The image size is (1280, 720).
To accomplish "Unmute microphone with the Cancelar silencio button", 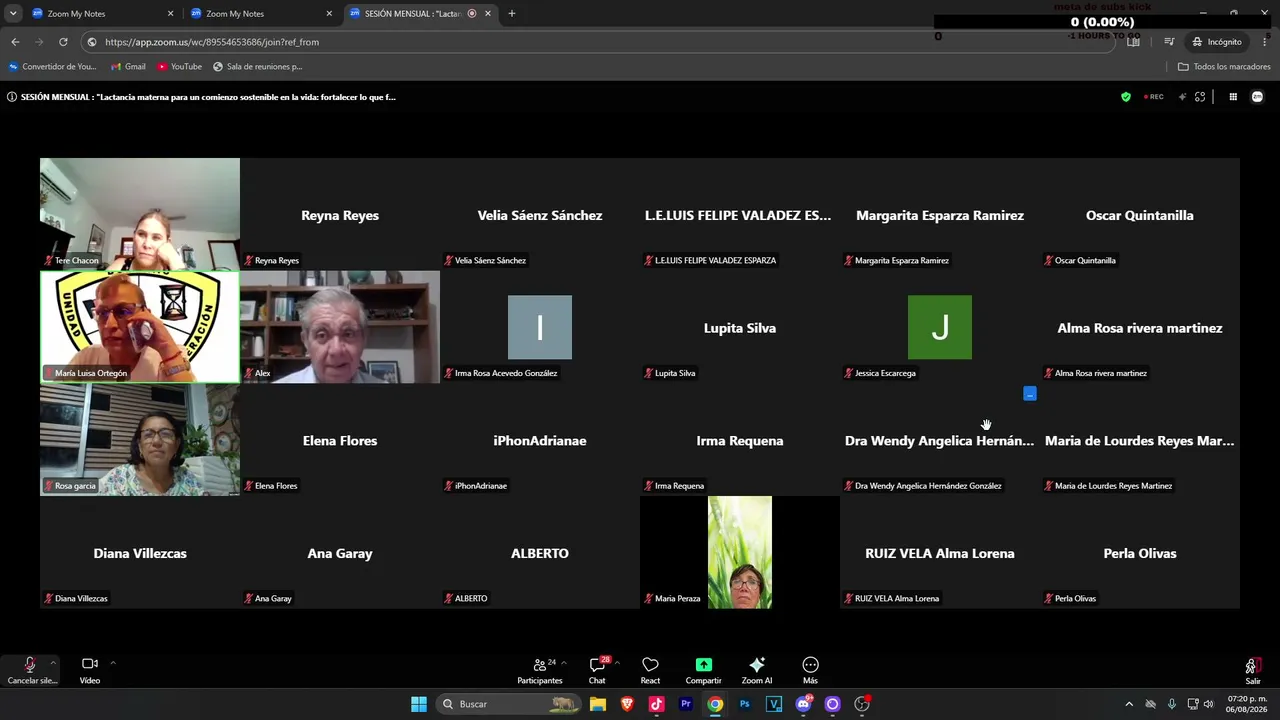I will pyautogui.click(x=30, y=670).
